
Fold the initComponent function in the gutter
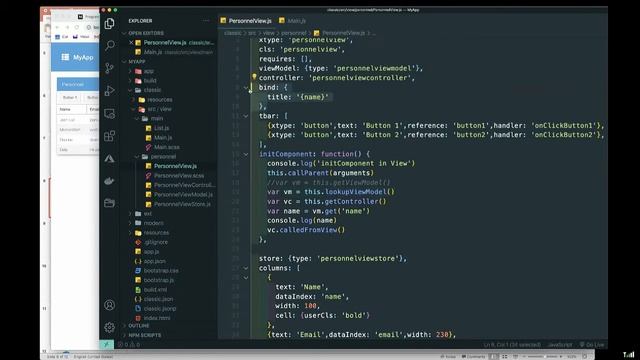pyautogui.click(x=246, y=154)
